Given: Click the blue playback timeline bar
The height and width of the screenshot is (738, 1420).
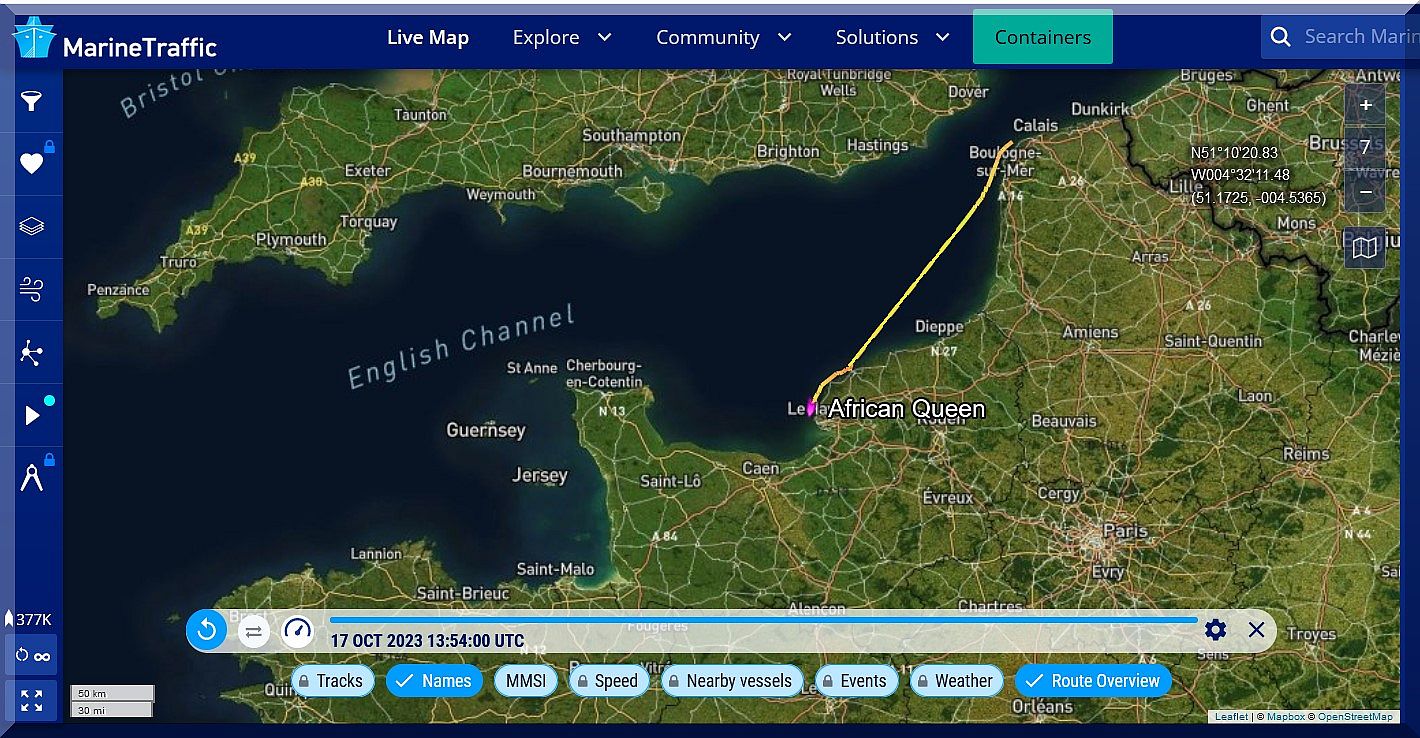Looking at the screenshot, I should click(x=762, y=620).
